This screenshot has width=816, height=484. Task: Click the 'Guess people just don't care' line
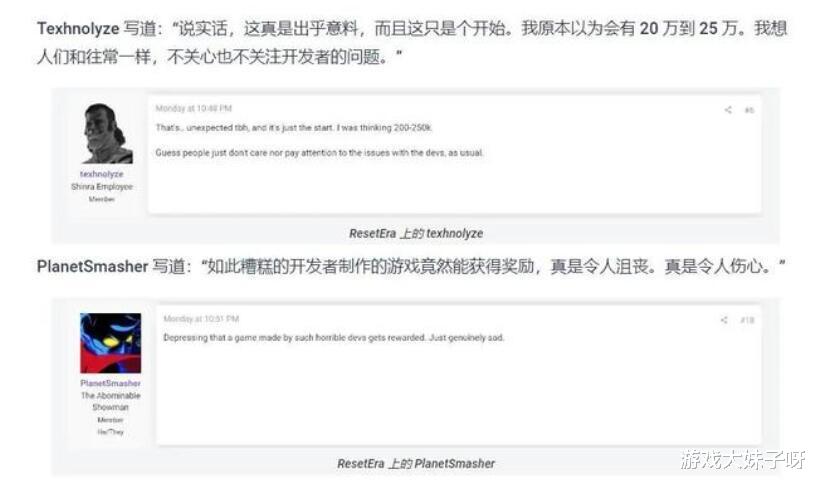coord(320,152)
